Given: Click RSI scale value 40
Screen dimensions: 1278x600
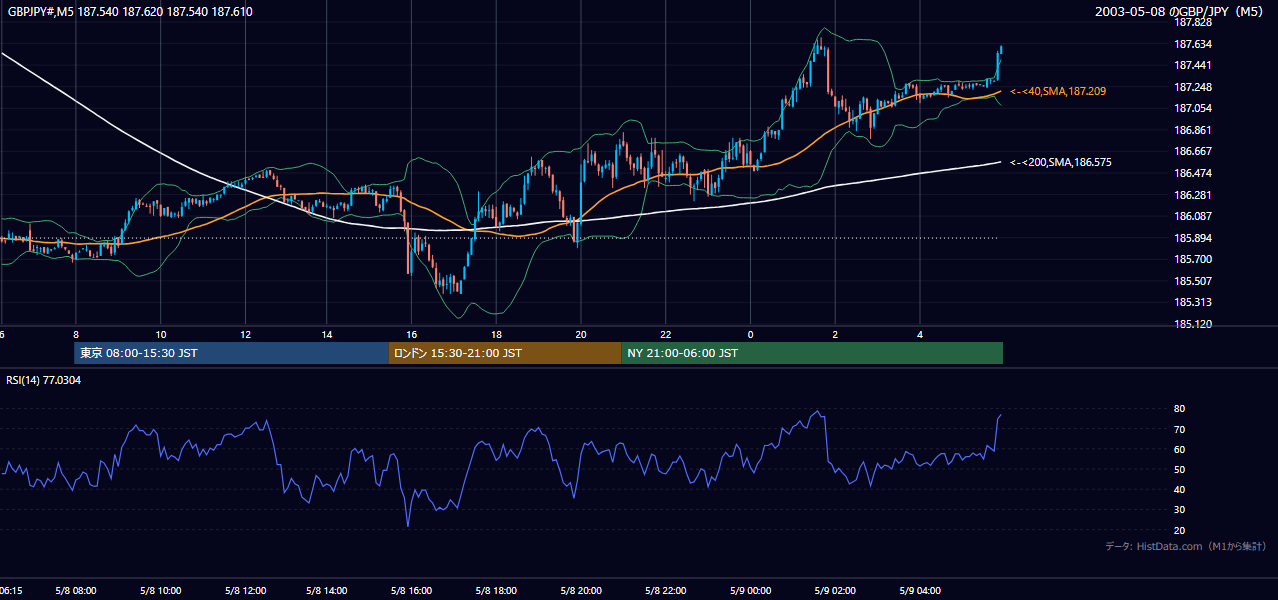Looking at the screenshot, I should 1179,490.
